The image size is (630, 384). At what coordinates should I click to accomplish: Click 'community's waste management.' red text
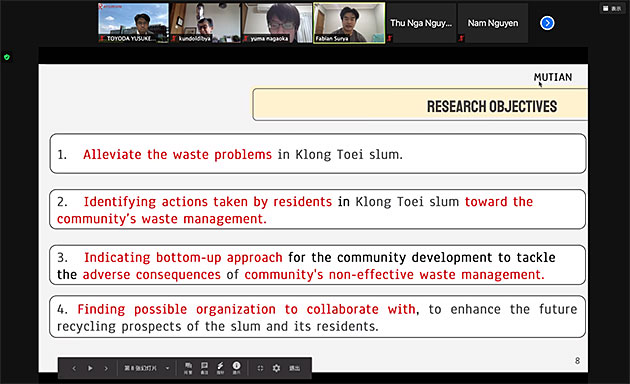(162, 219)
